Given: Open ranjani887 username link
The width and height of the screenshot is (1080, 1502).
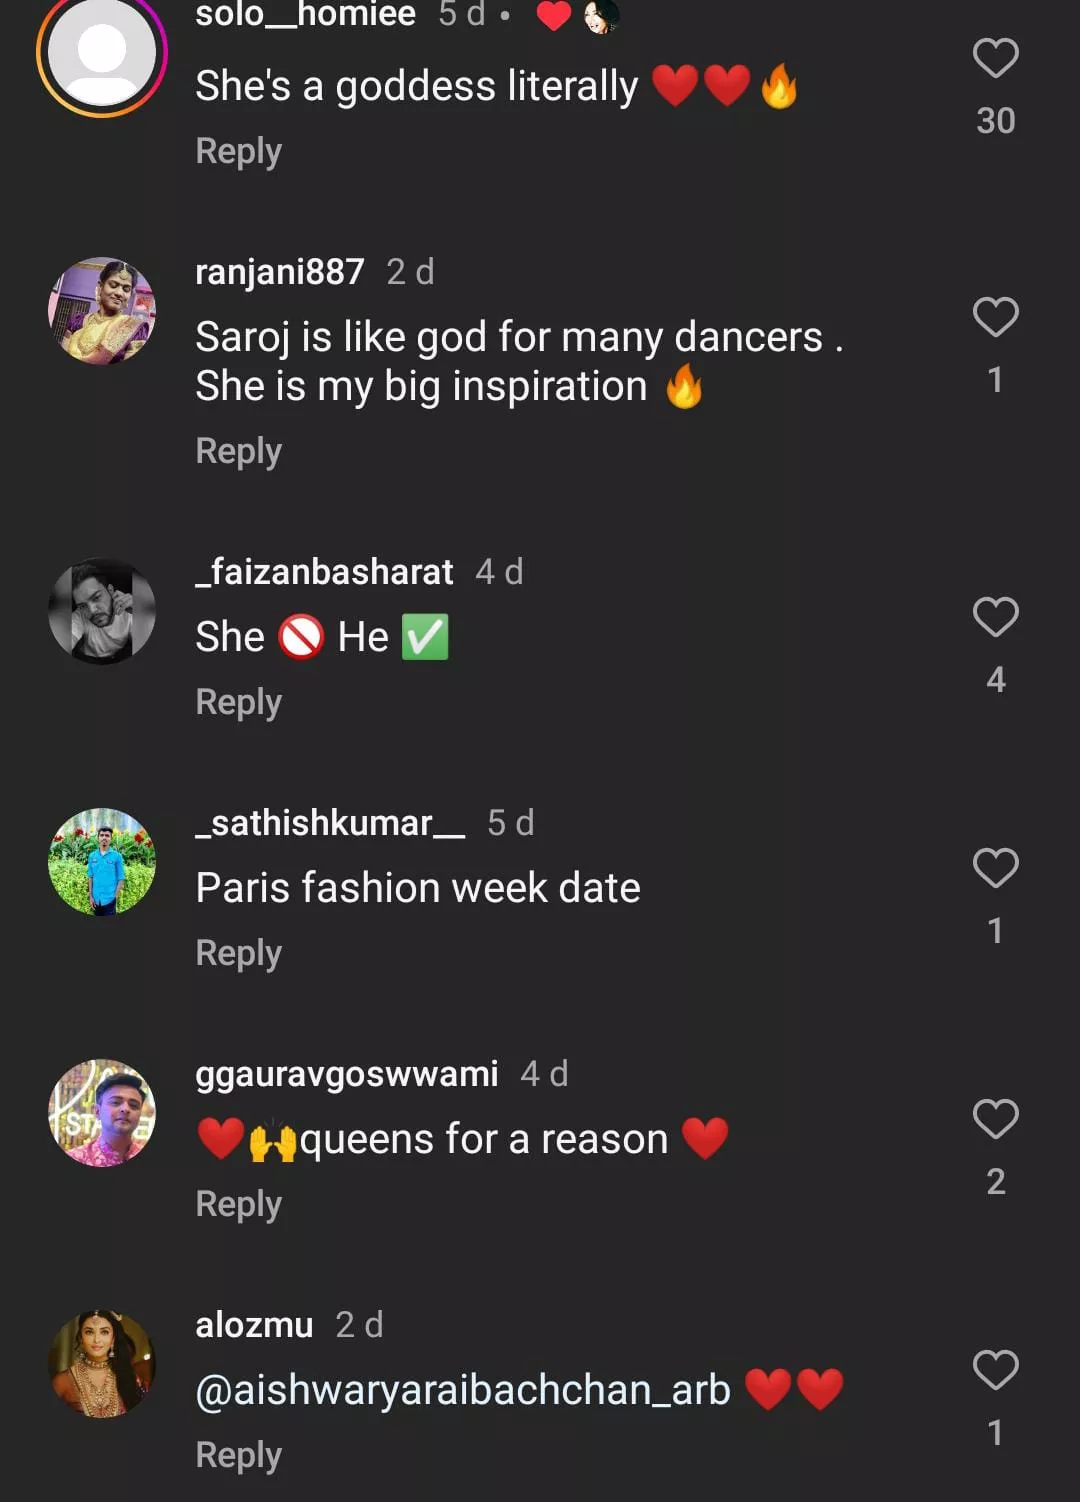Looking at the screenshot, I should pyautogui.click(x=280, y=272).
